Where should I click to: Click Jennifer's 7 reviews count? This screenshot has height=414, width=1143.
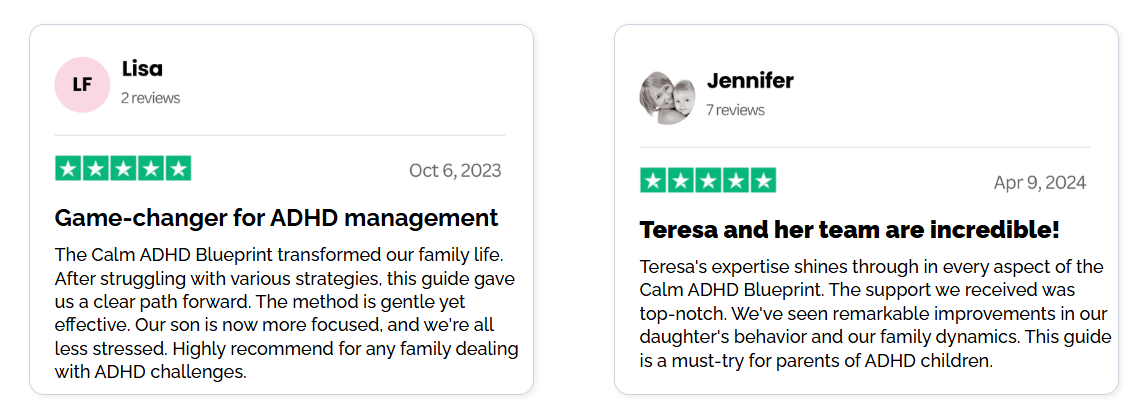click(735, 110)
